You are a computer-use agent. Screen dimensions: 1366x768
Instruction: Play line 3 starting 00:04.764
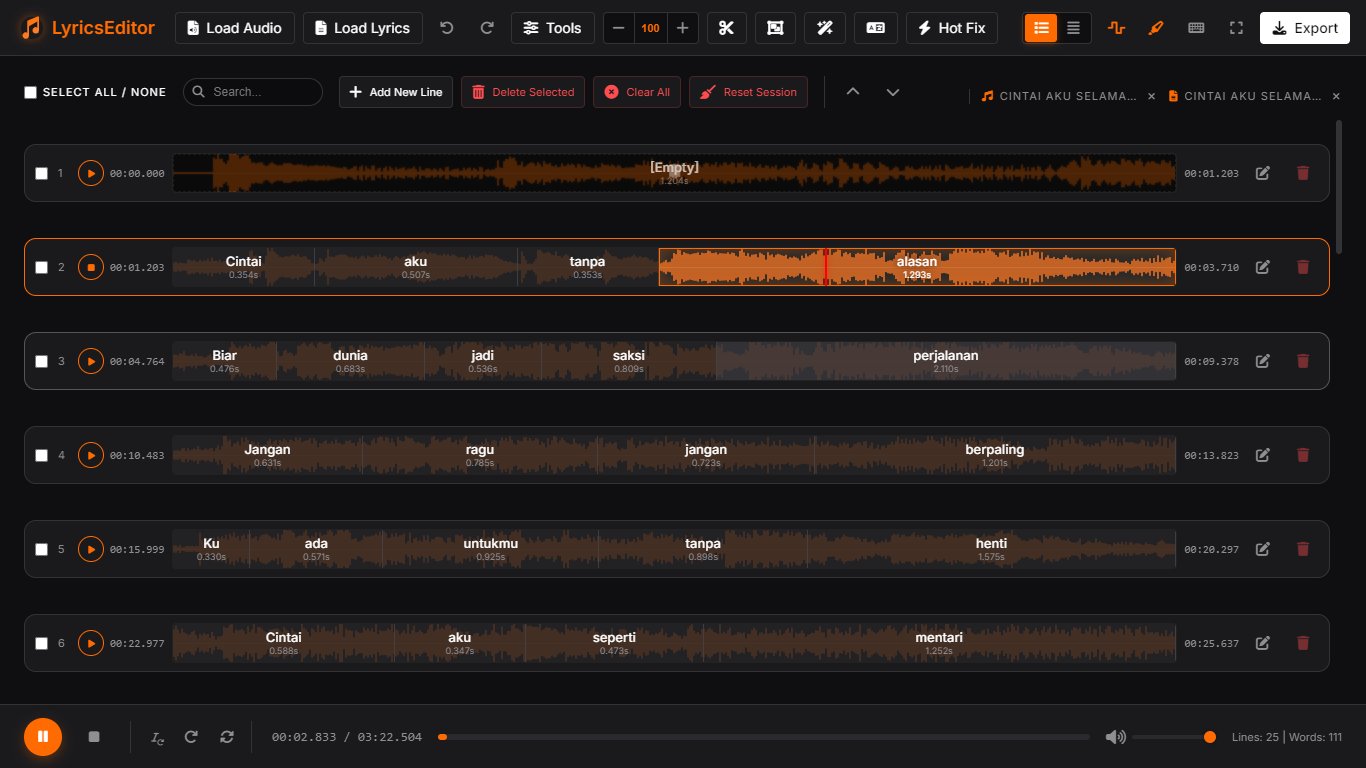91,361
